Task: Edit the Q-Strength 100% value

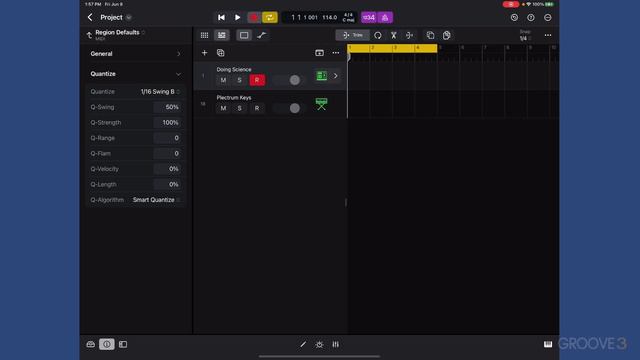Action: click(x=168, y=122)
